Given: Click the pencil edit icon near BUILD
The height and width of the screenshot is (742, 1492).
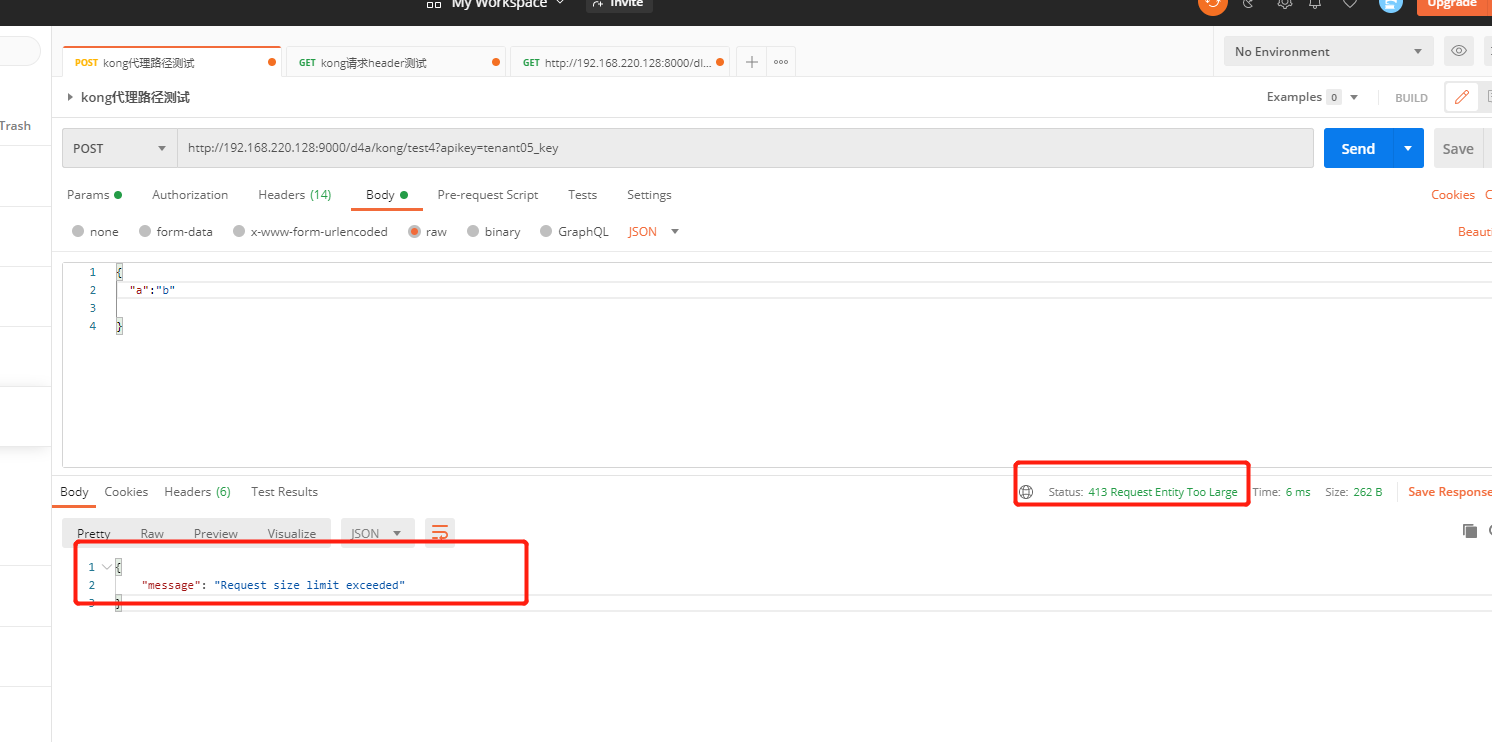Looking at the screenshot, I should click(x=1462, y=97).
